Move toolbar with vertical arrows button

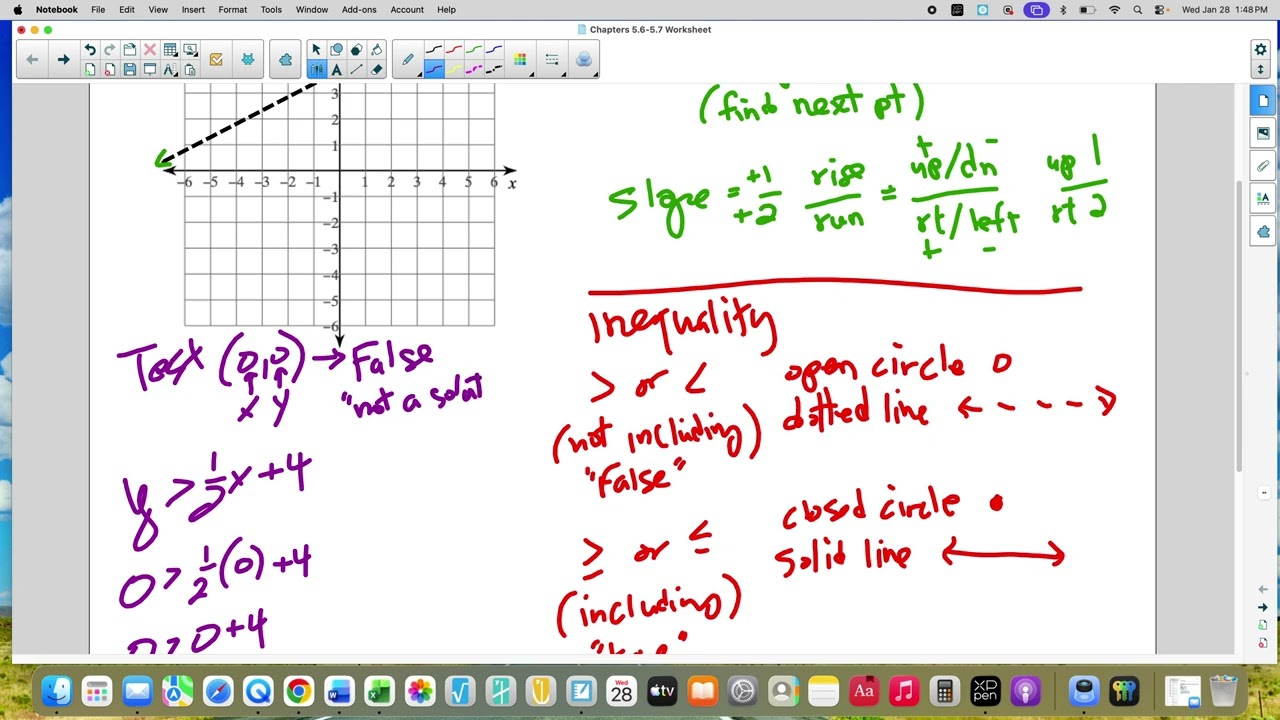click(x=1261, y=70)
